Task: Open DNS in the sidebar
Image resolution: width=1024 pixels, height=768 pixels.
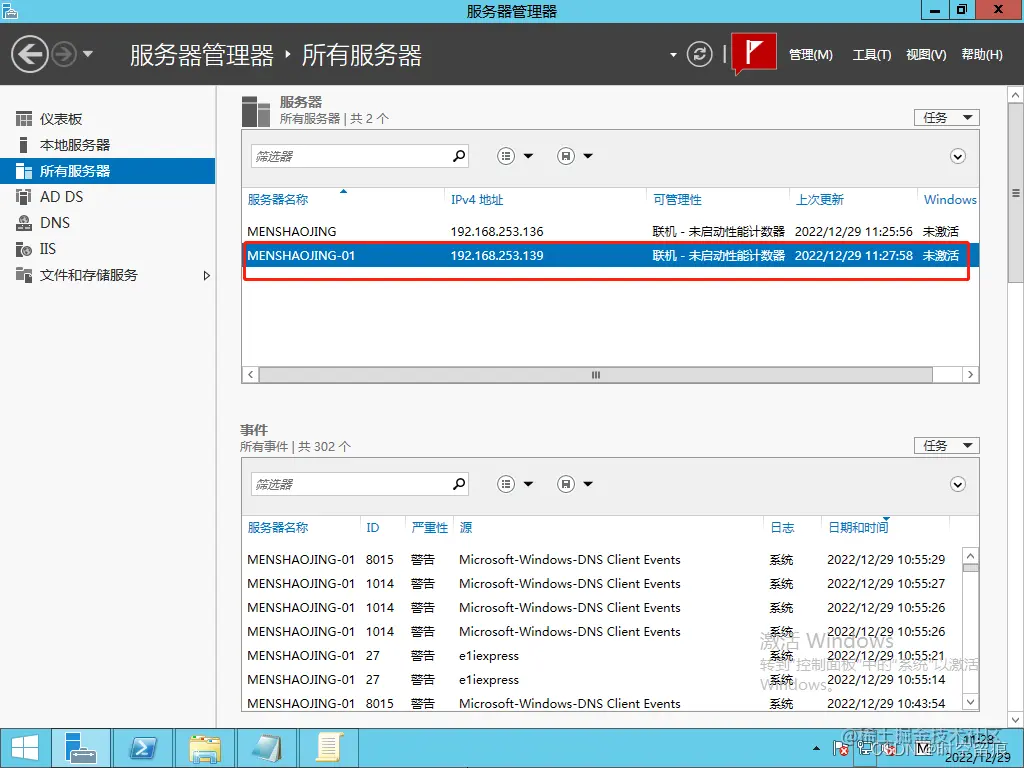Action: tap(108, 223)
